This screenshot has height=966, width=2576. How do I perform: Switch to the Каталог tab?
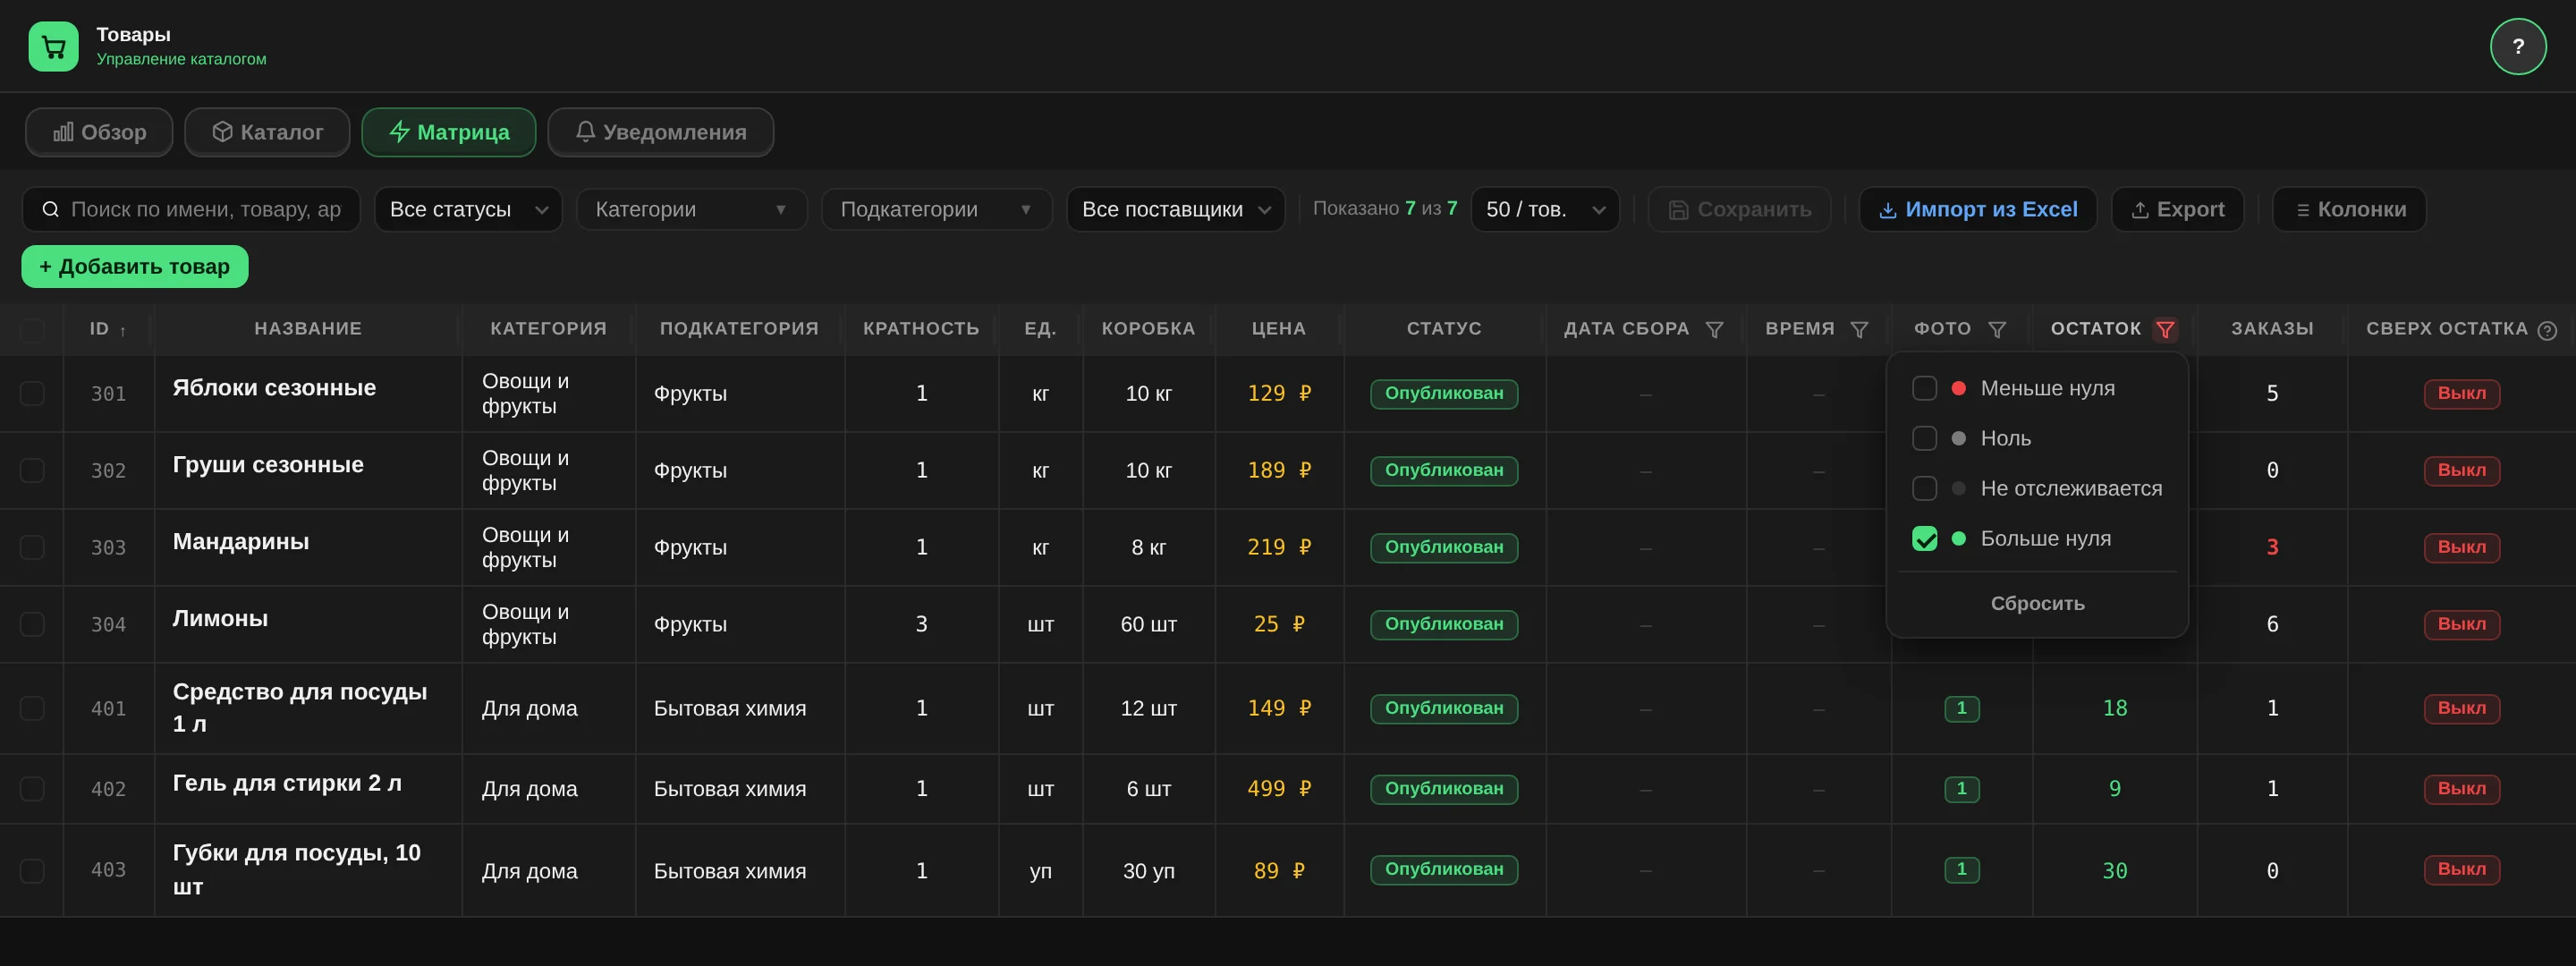point(267,132)
